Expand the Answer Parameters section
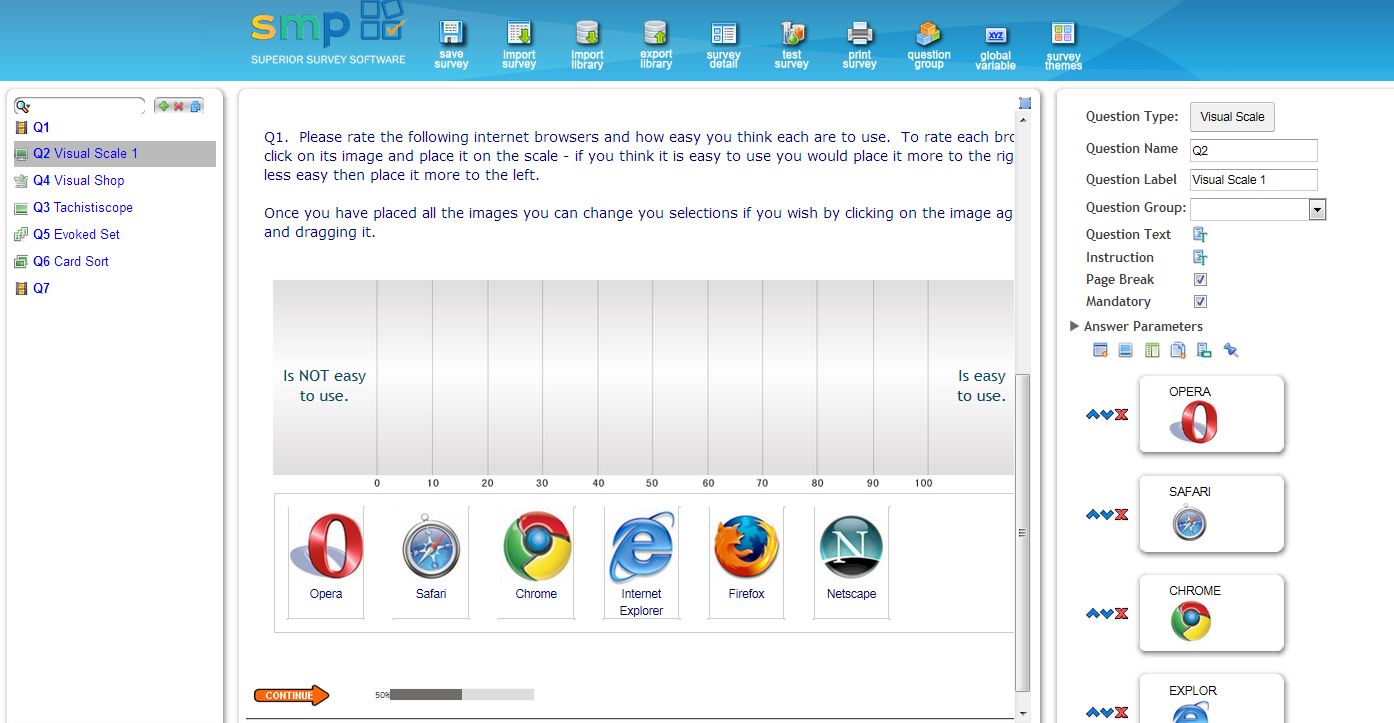Screen dimensions: 1394x723 [1075, 326]
